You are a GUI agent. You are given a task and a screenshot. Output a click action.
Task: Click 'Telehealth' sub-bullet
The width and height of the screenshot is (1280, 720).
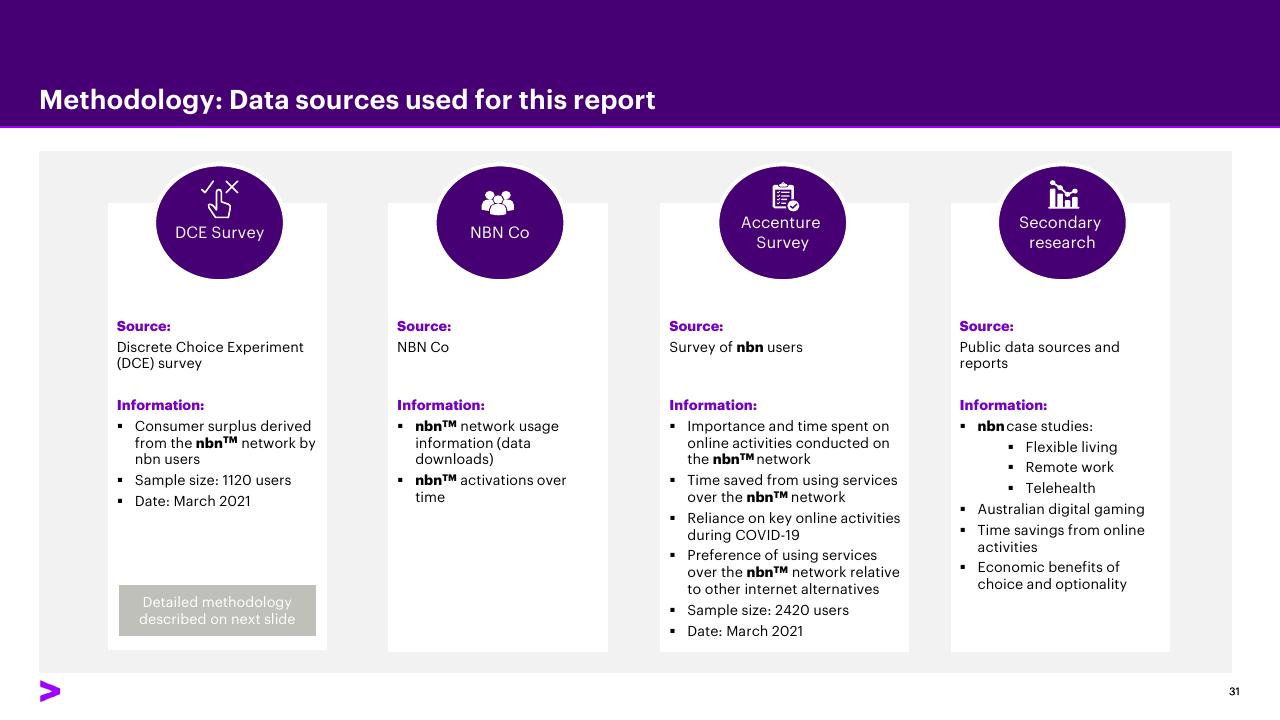point(1060,488)
